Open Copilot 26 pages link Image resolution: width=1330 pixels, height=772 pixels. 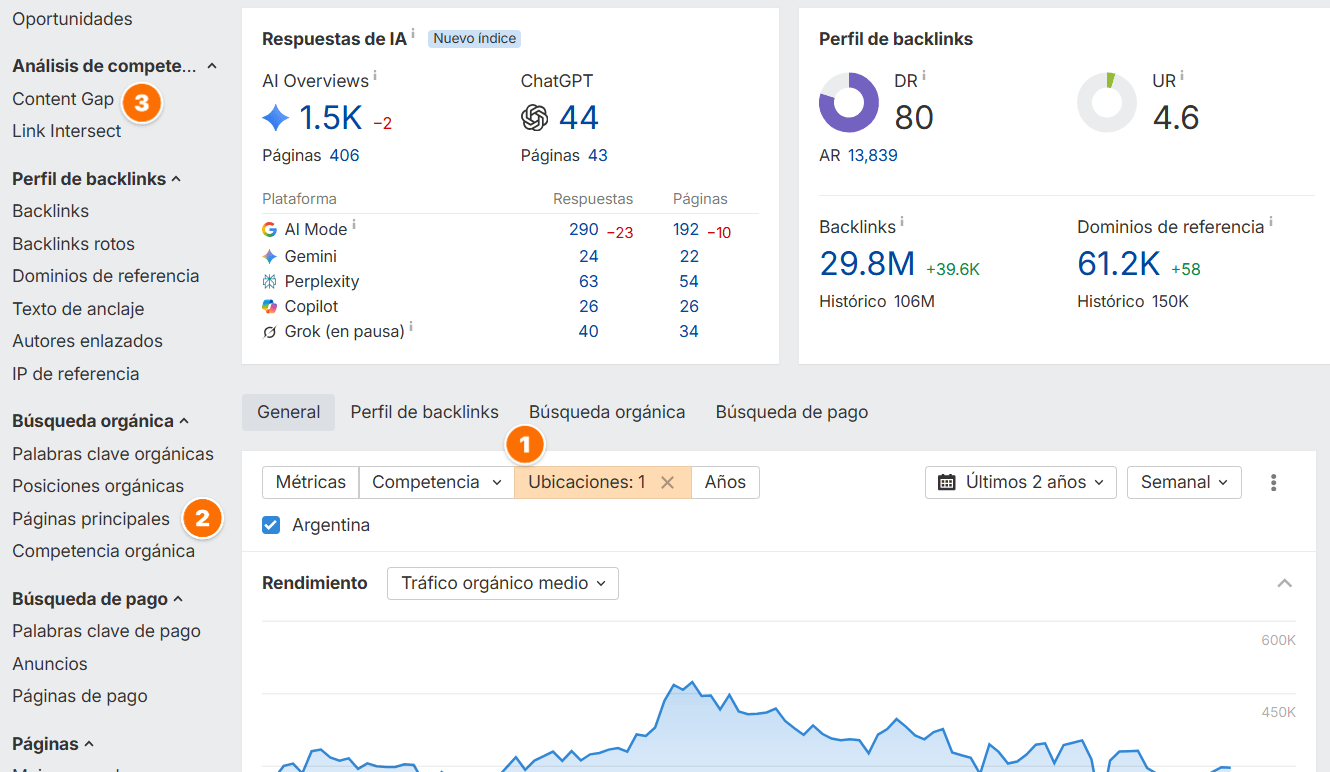689,307
